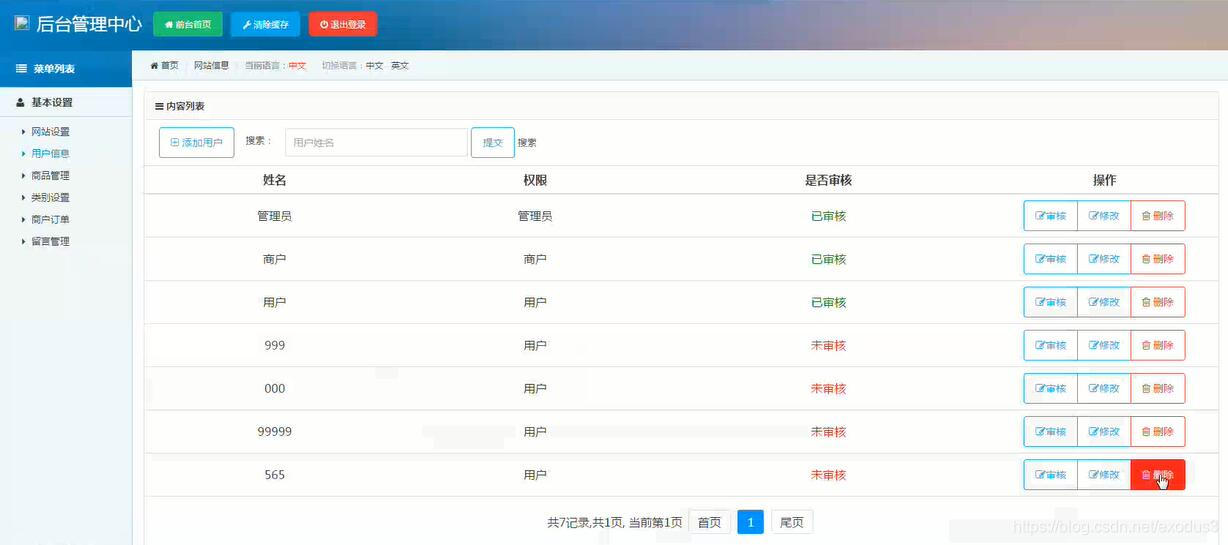
Task: Click the 清除缓存 button
Action: pos(265,24)
